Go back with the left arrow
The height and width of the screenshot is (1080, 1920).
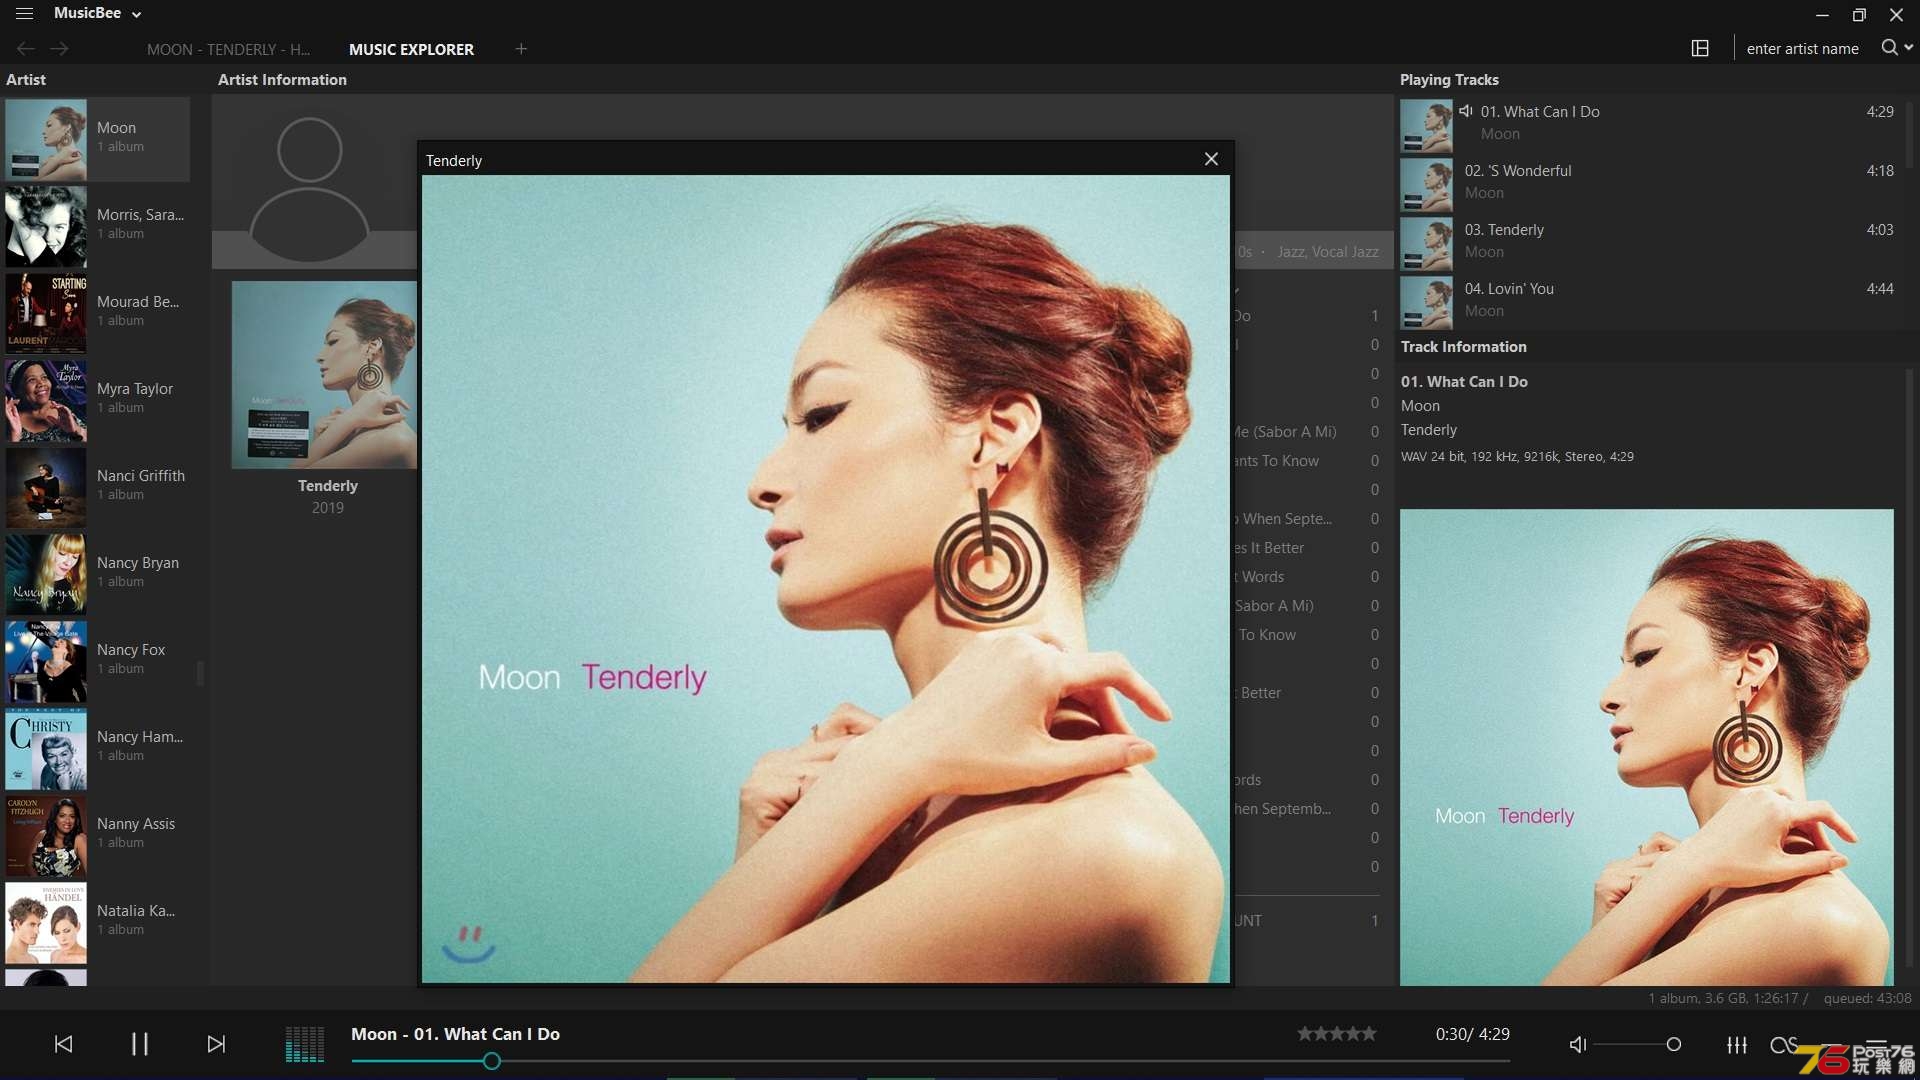(x=26, y=48)
